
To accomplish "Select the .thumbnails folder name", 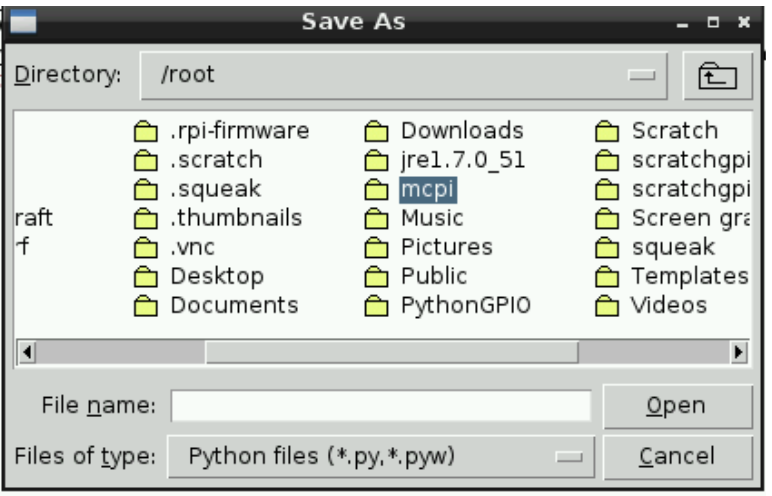I will (236, 218).
